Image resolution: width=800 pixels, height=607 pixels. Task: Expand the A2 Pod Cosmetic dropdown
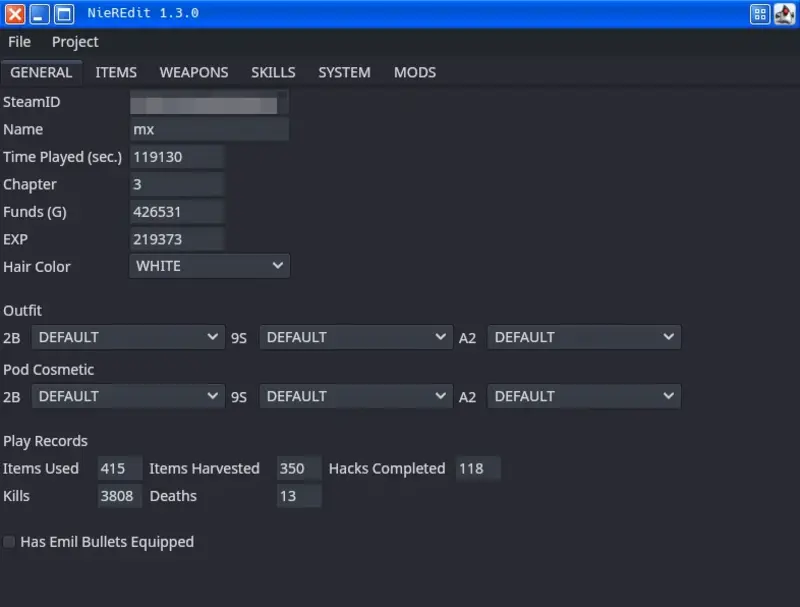[584, 396]
